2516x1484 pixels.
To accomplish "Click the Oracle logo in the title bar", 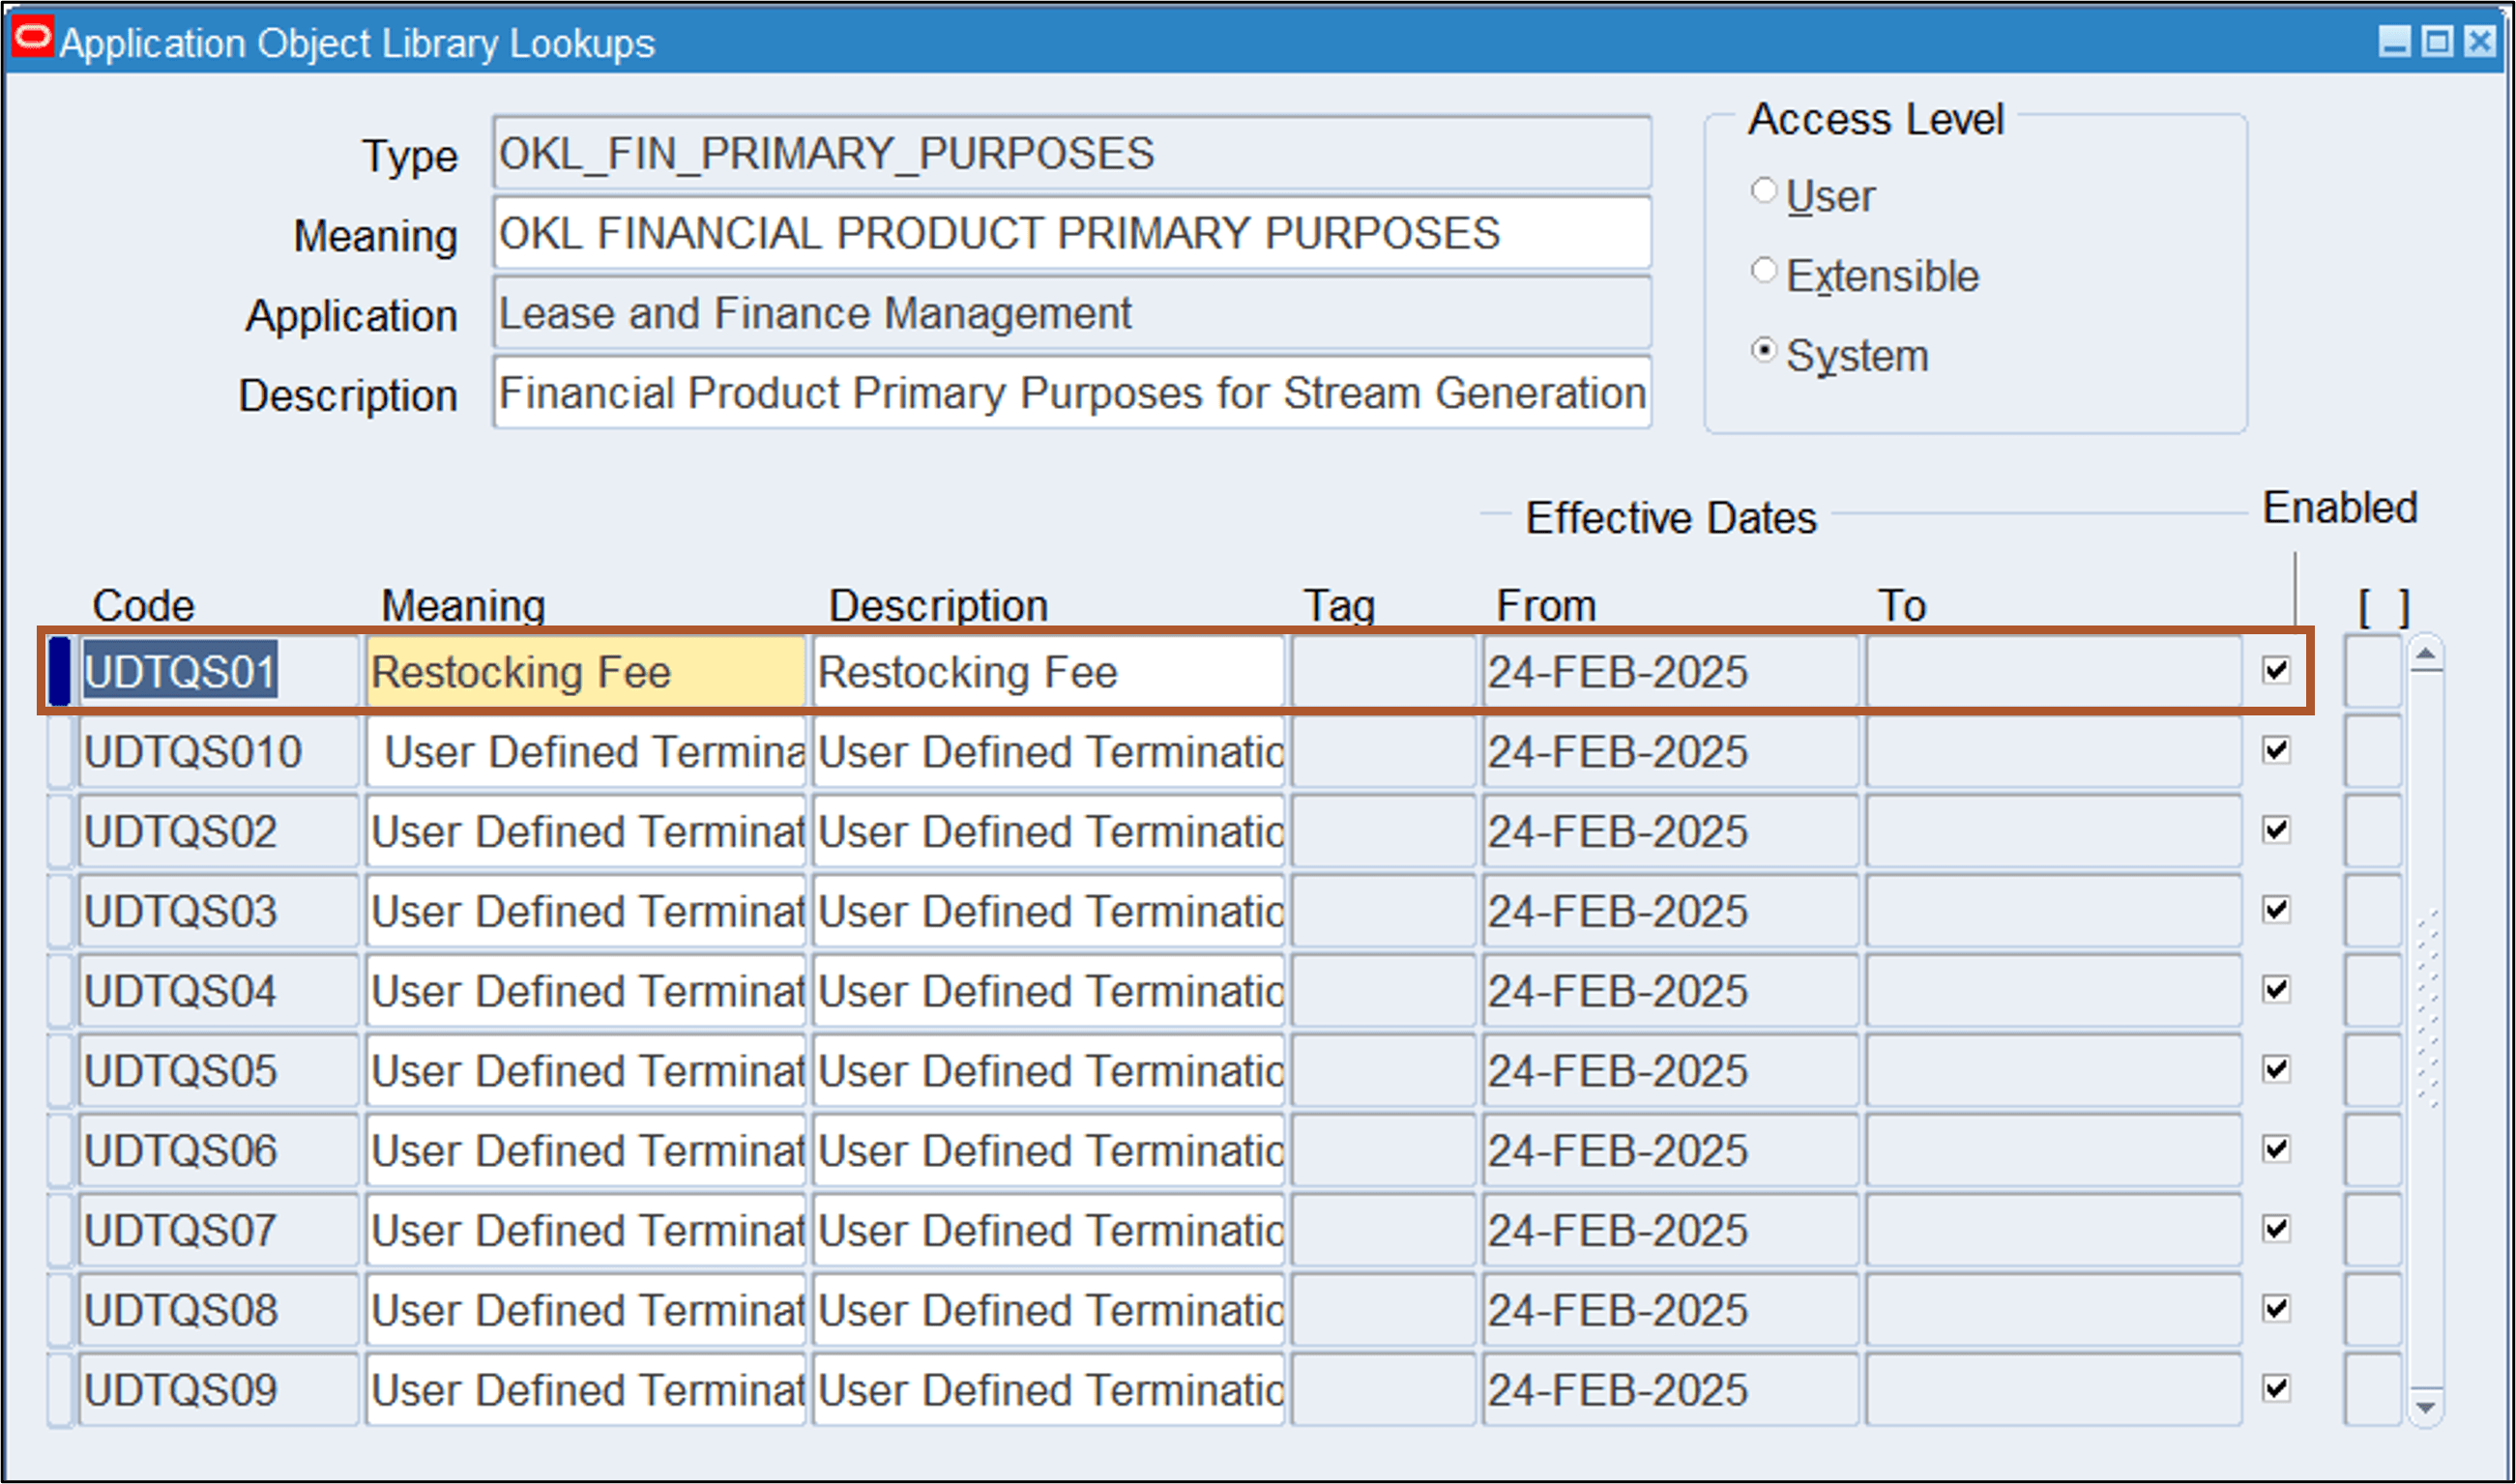I will tap(33, 40).
